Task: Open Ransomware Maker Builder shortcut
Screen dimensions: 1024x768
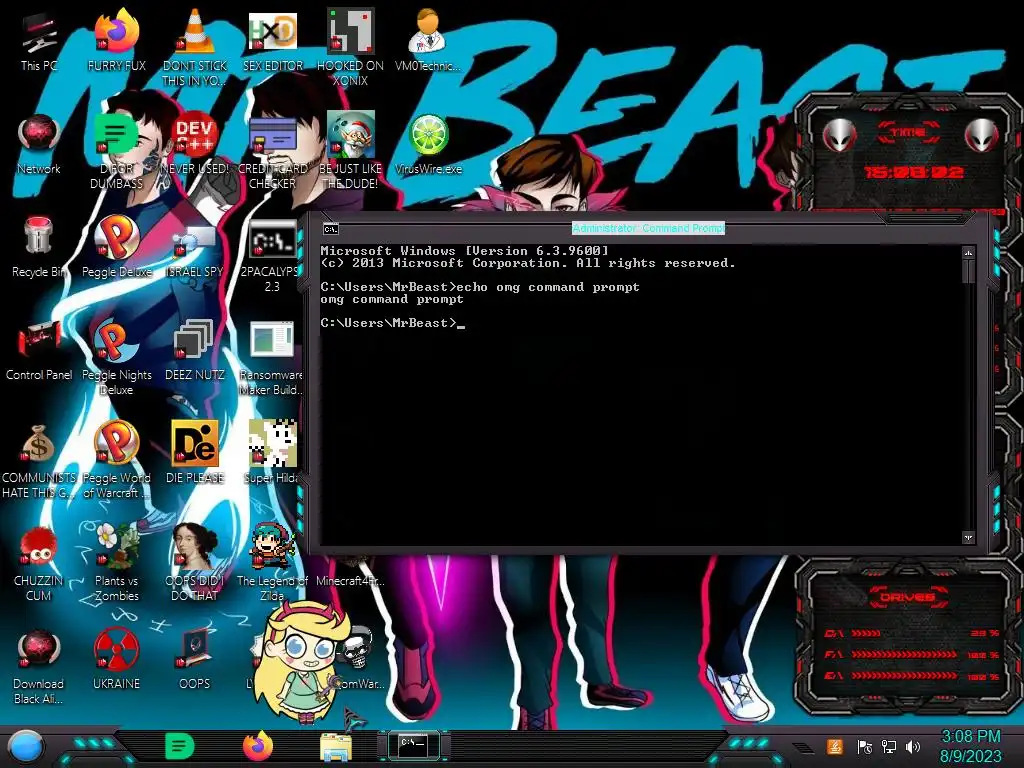Action: tap(272, 357)
